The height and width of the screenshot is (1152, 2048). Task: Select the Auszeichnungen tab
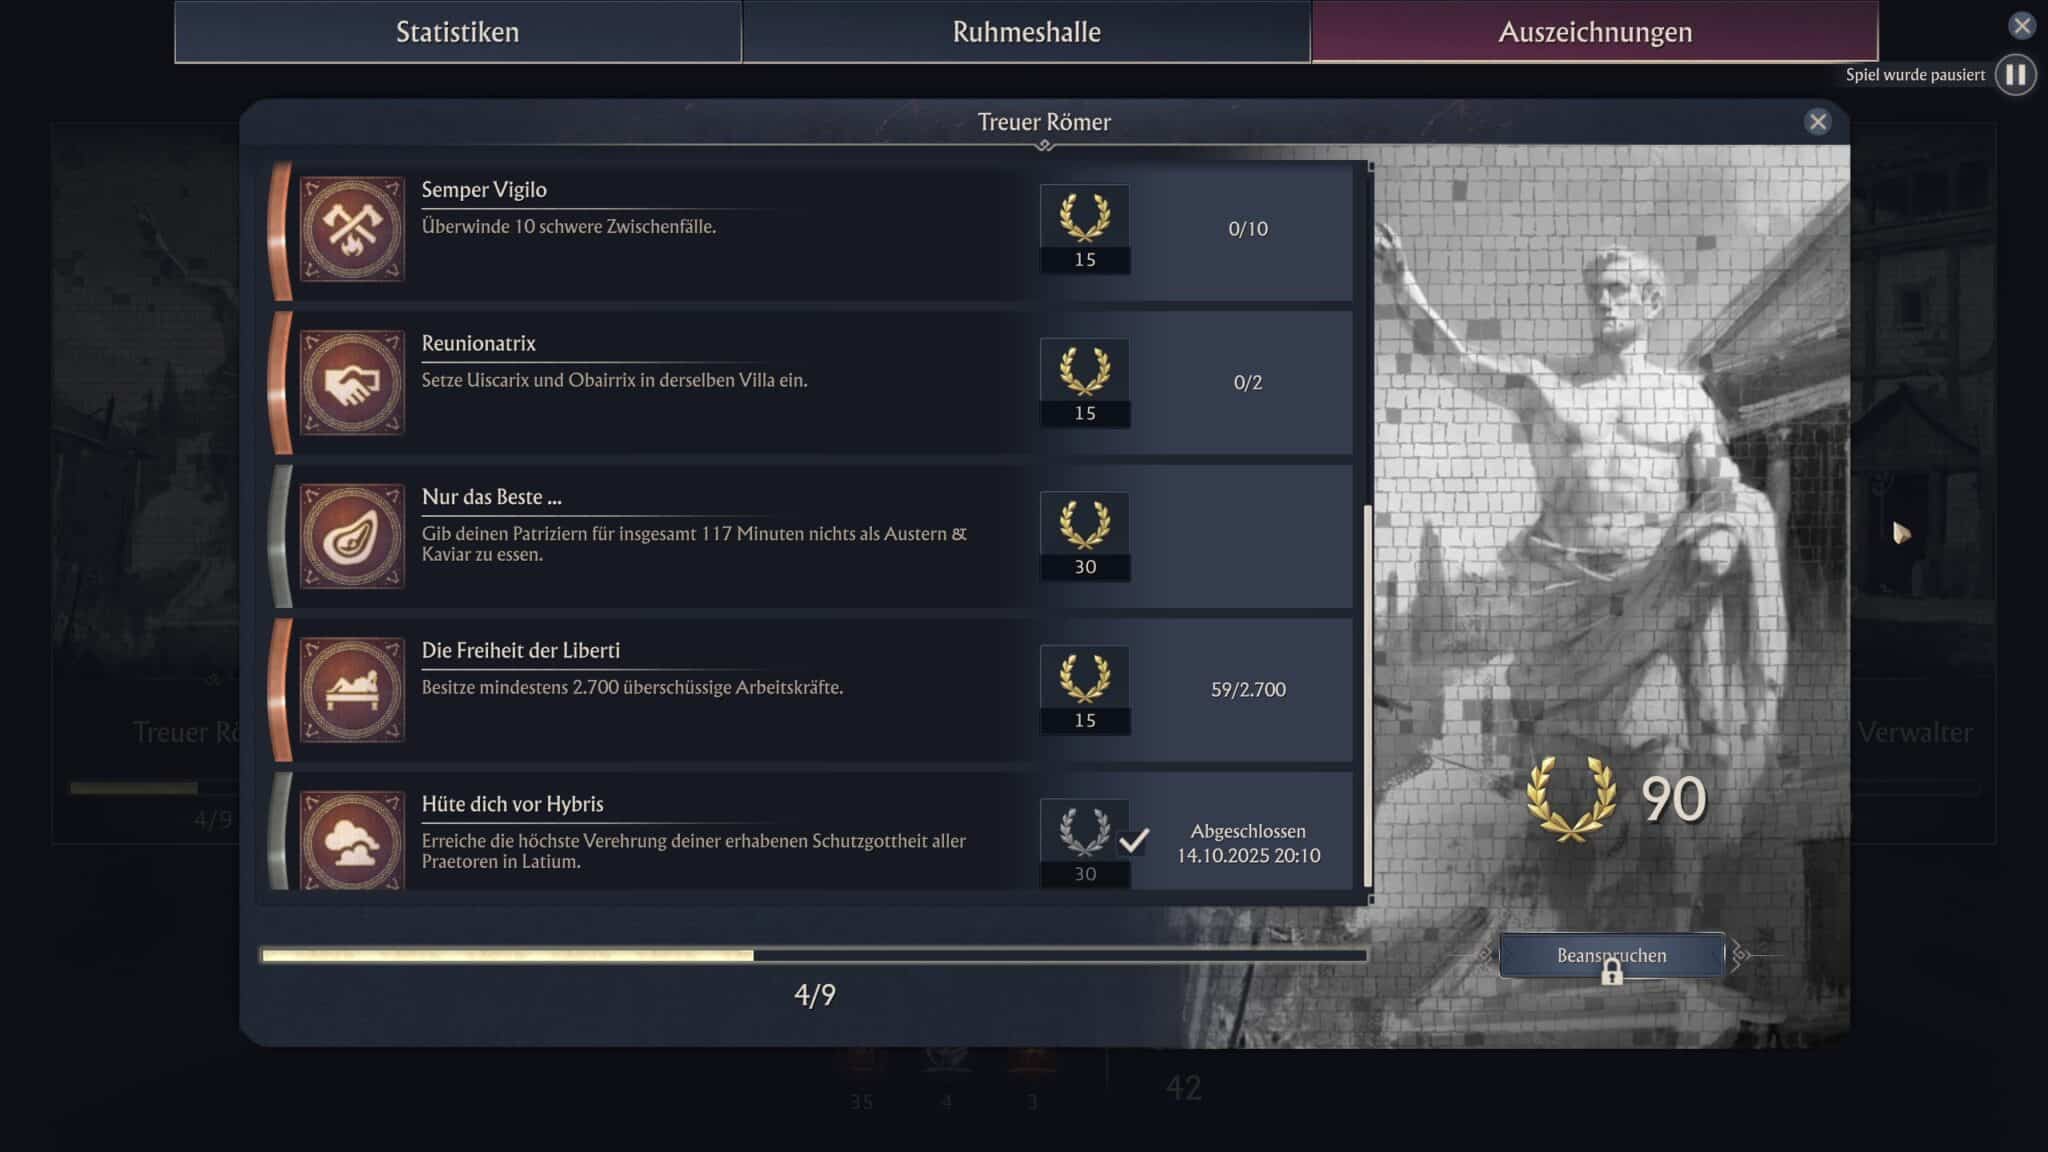coord(1595,31)
